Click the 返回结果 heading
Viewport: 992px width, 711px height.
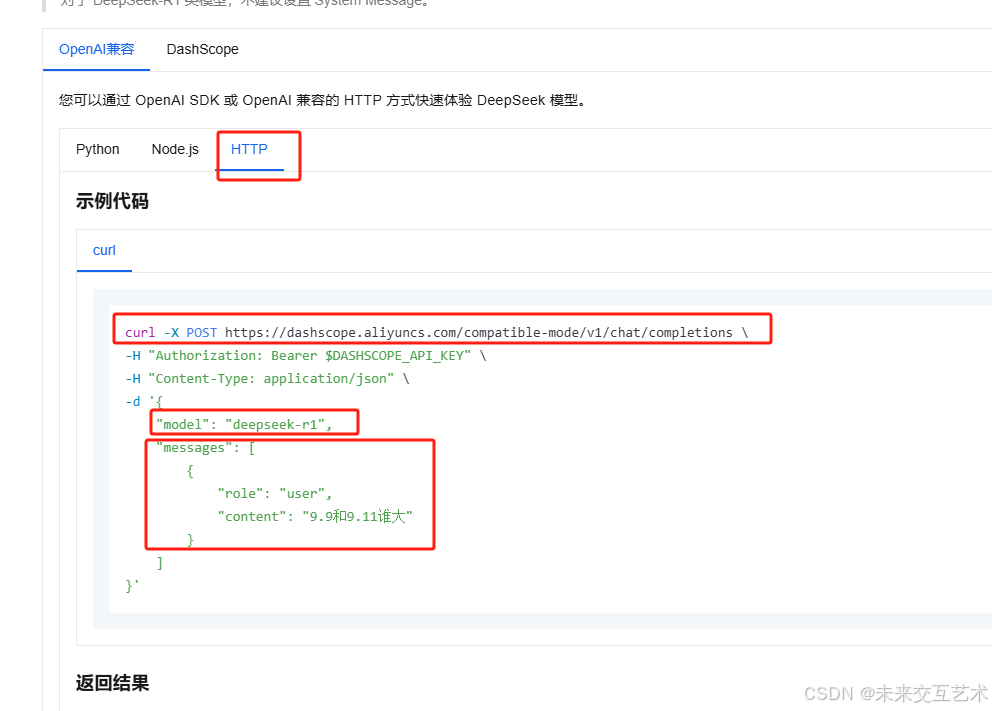(x=112, y=683)
